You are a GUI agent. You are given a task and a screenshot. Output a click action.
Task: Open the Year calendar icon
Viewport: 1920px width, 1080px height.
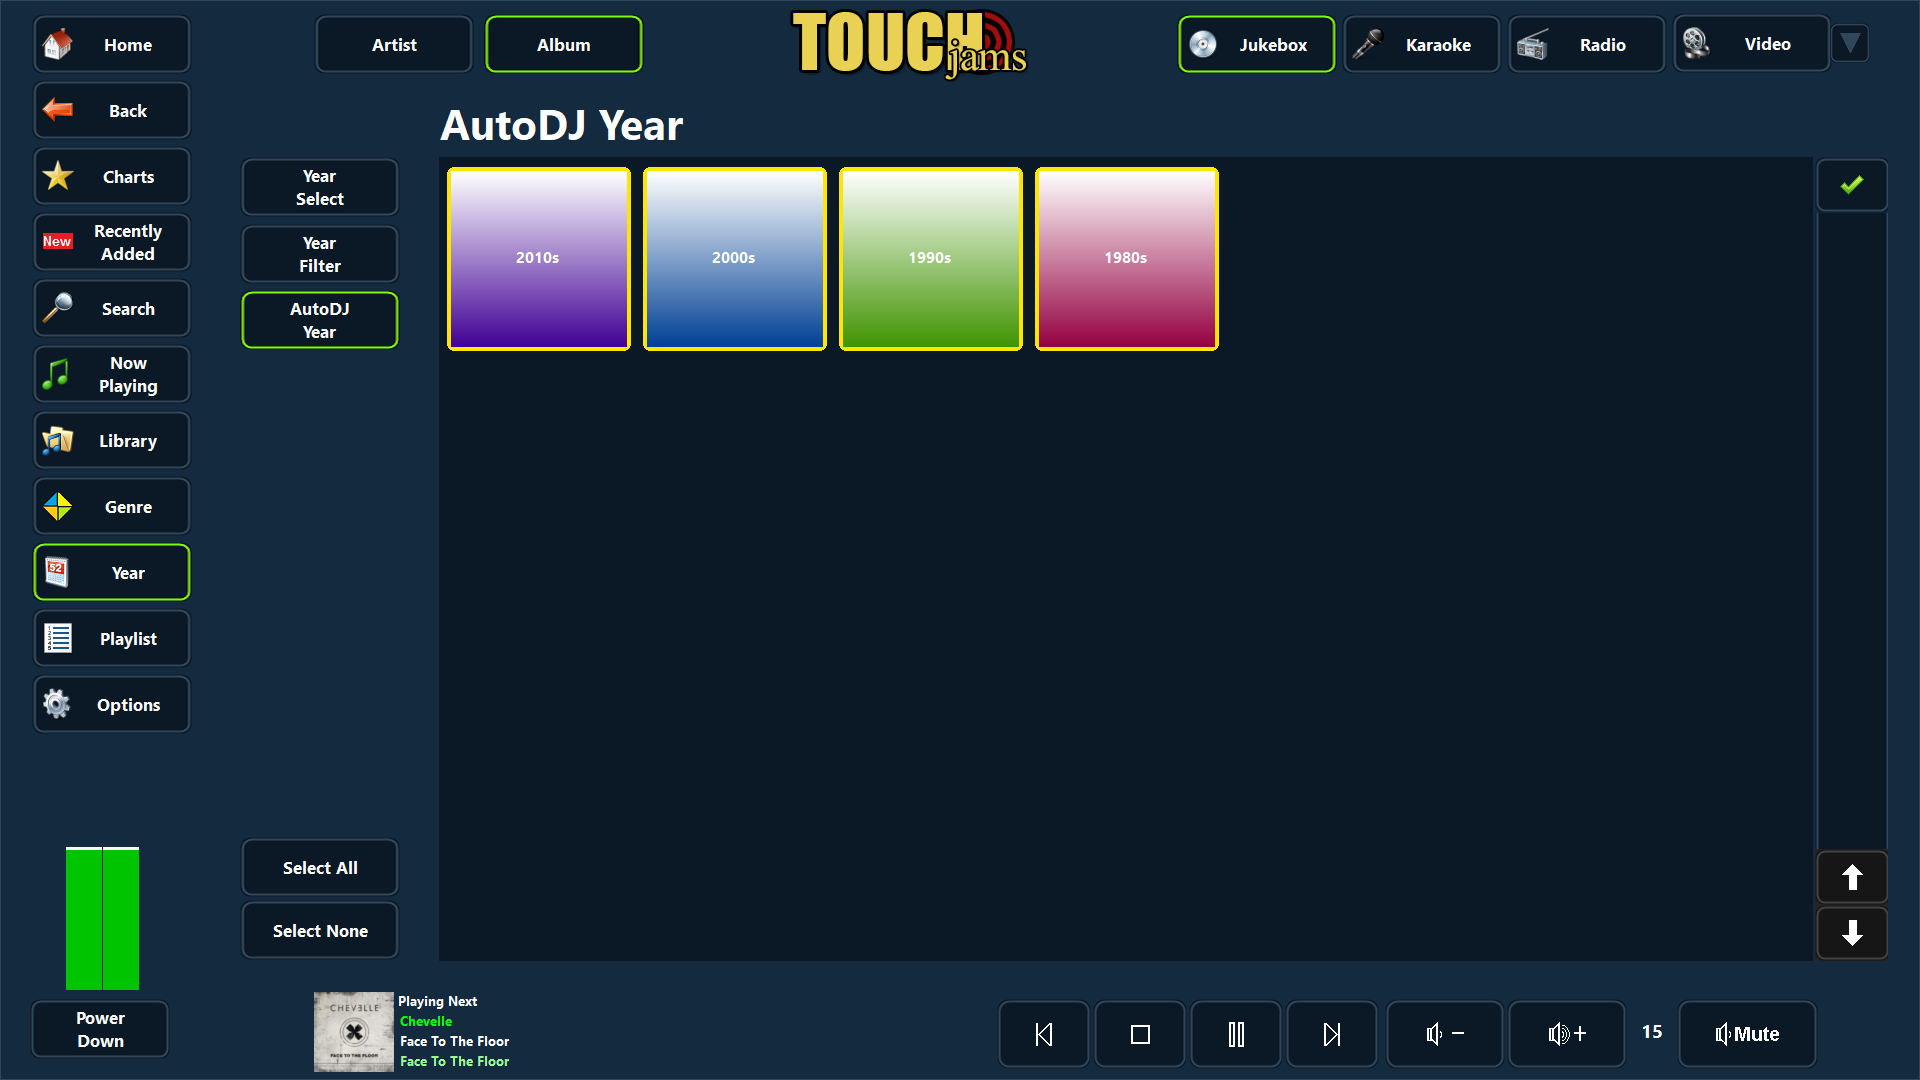click(56, 572)
